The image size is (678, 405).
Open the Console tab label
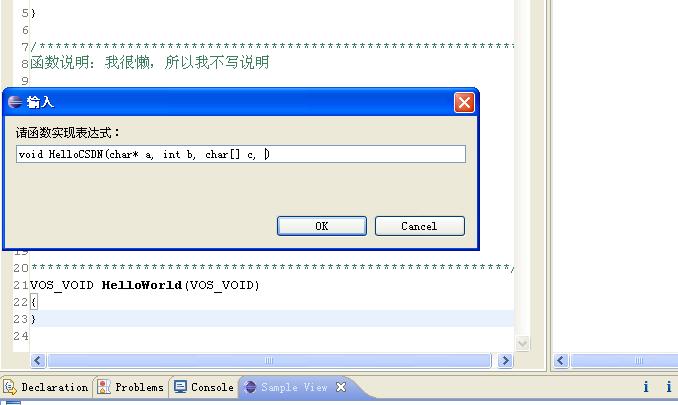click(x=212, y=387)
